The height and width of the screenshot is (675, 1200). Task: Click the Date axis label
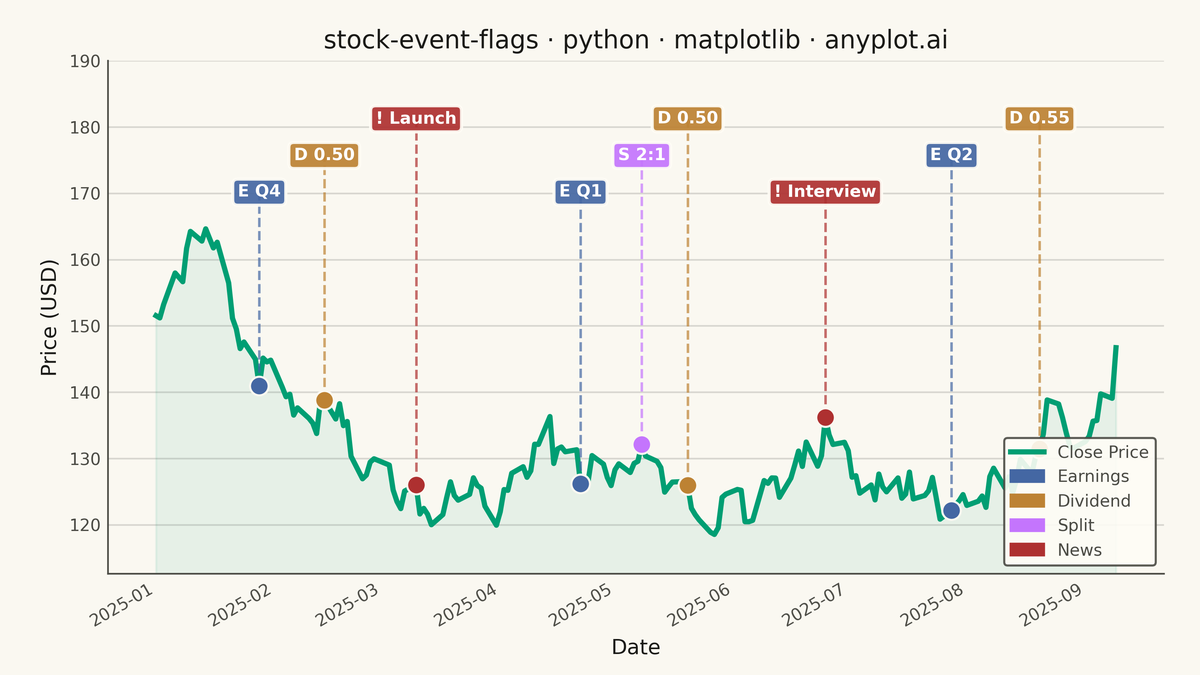636,647
